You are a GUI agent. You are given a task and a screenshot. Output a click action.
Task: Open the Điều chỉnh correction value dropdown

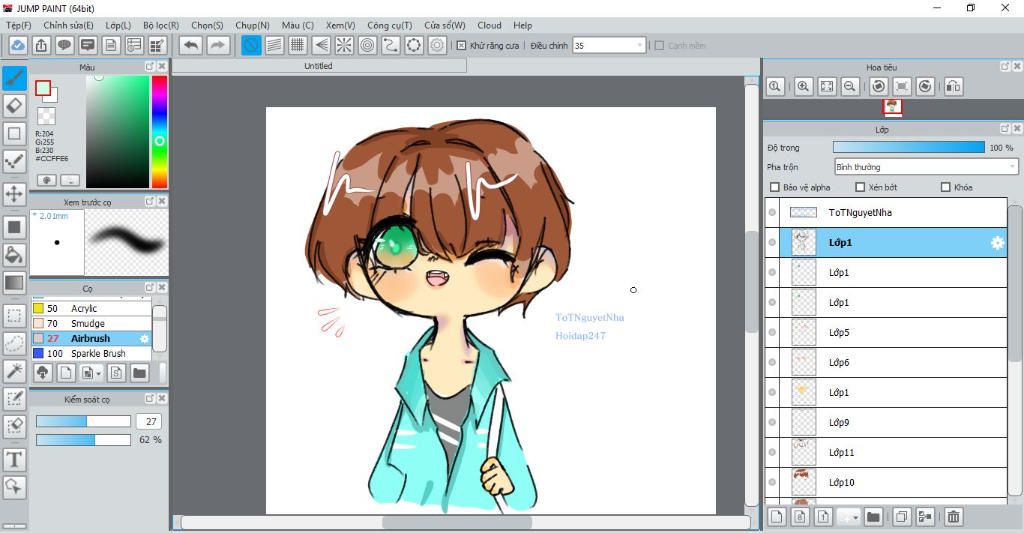pyautogui.click(x=609, y=45)
